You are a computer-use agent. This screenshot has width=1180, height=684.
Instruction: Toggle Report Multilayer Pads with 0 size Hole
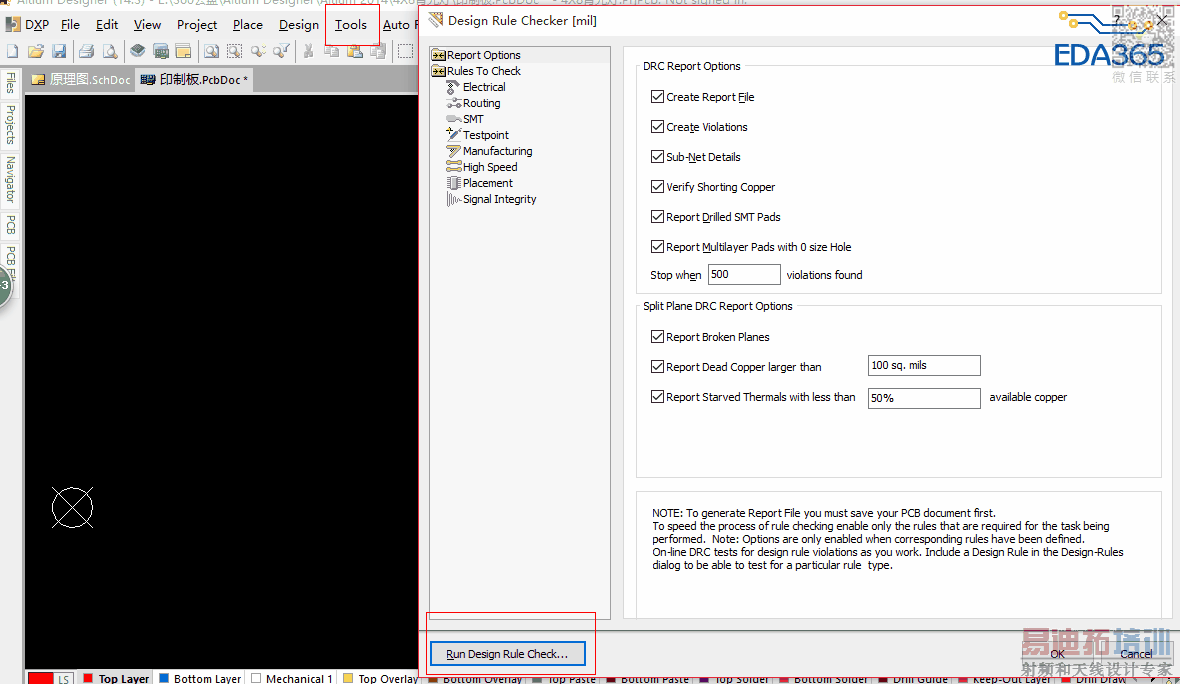[657, 247]
